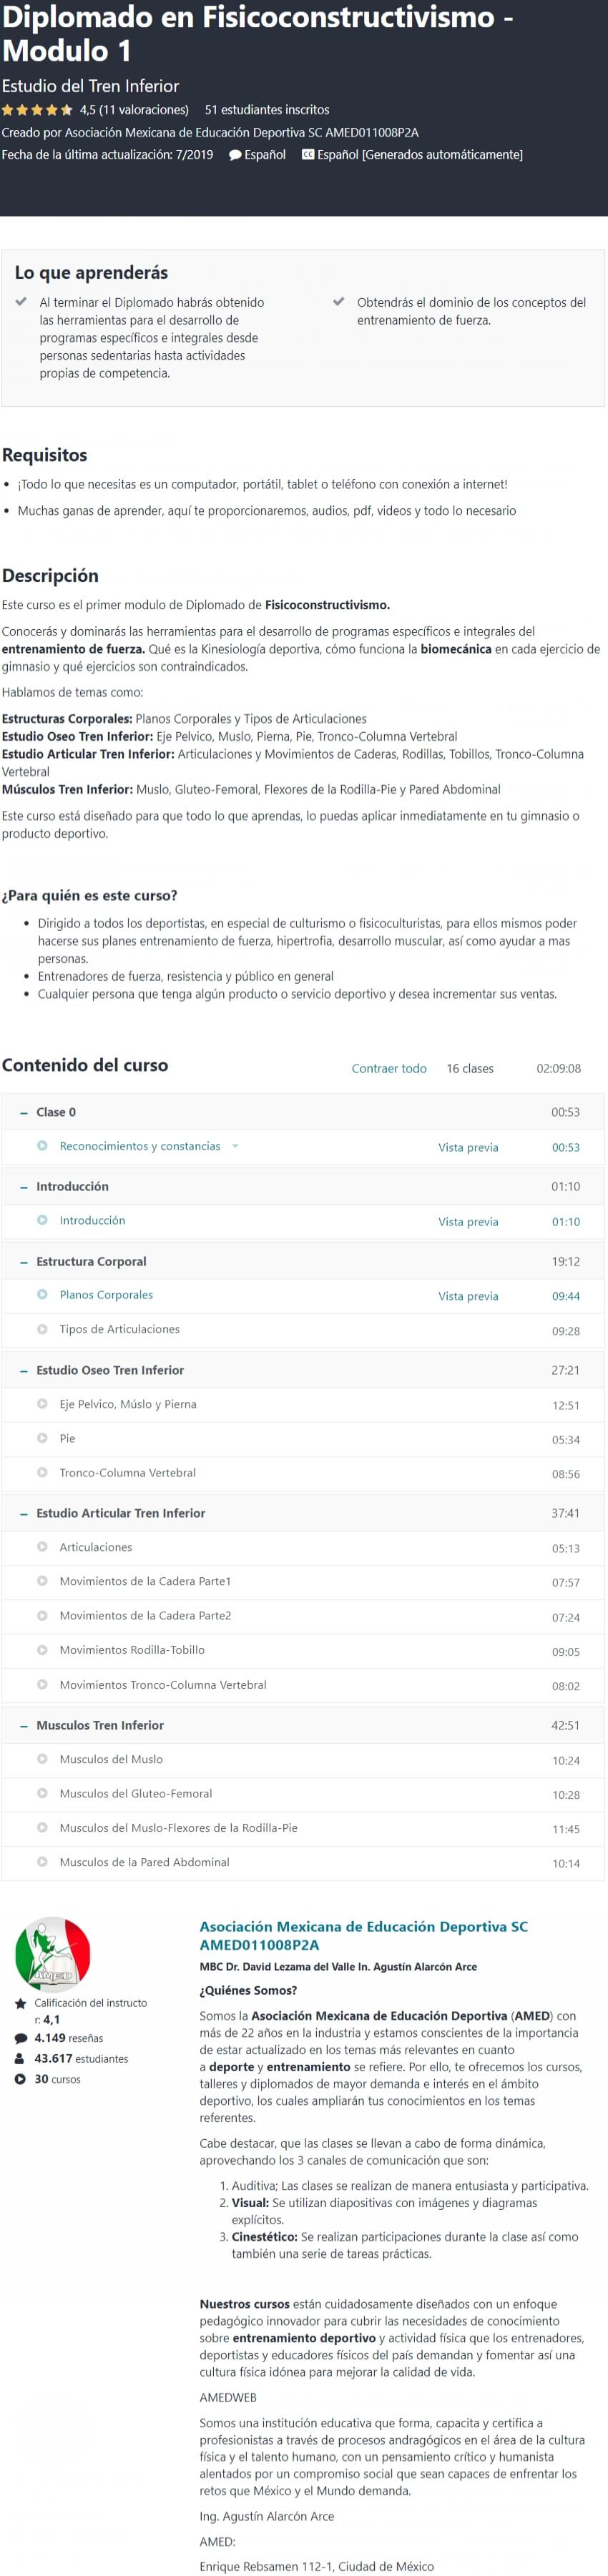Image resolution: width=608 pixels, height=2576 pixels.
Task: Collapse the Introducción section header
Action: click(303, 1186)
